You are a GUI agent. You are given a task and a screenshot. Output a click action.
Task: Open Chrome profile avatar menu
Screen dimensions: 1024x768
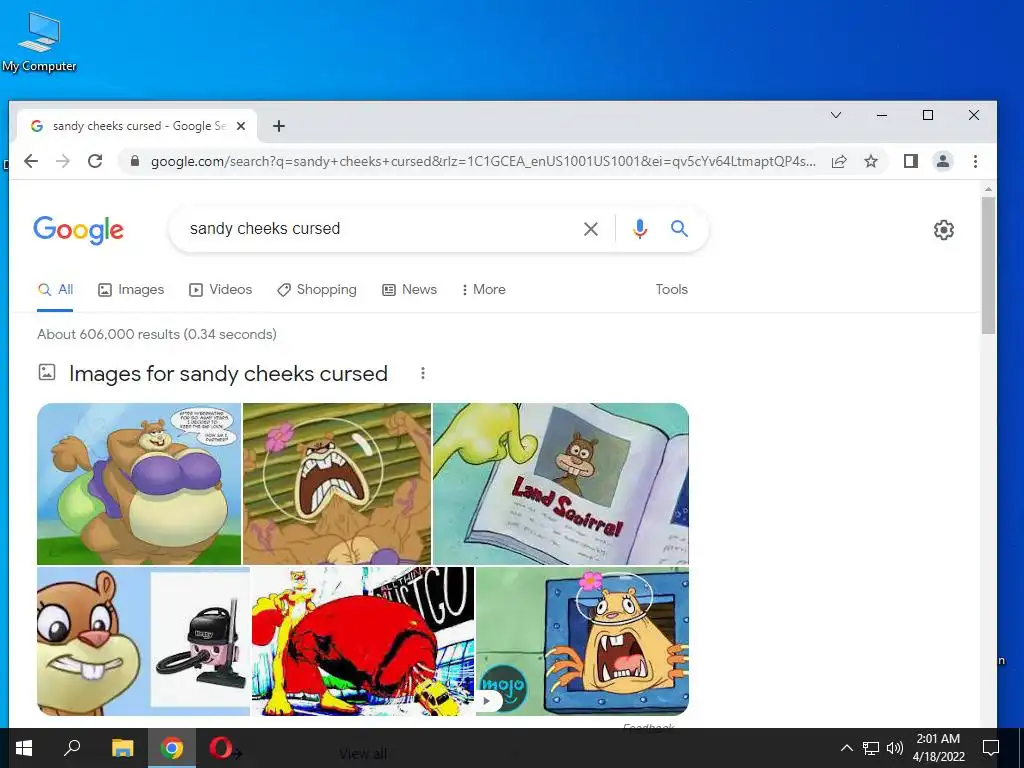point(942,161)
